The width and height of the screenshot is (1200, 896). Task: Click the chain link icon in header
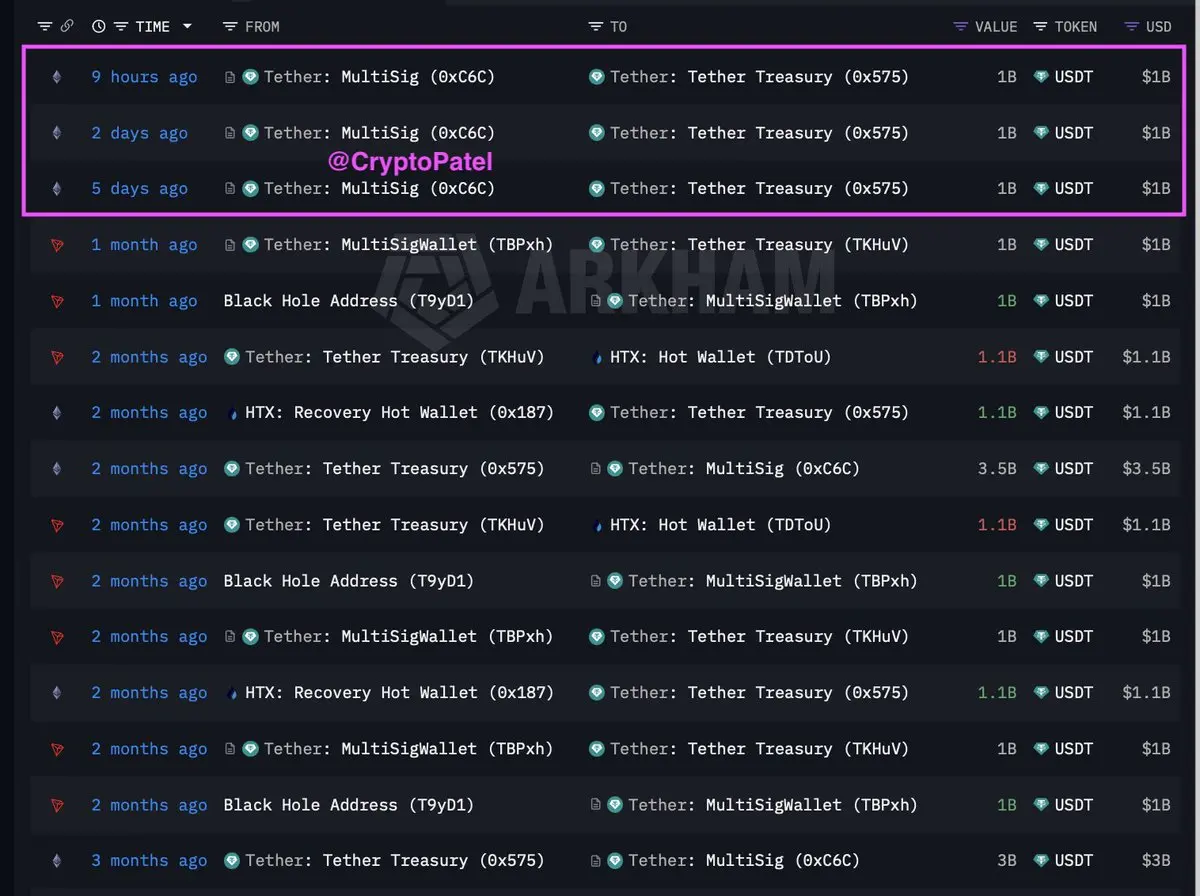point(67,26)
